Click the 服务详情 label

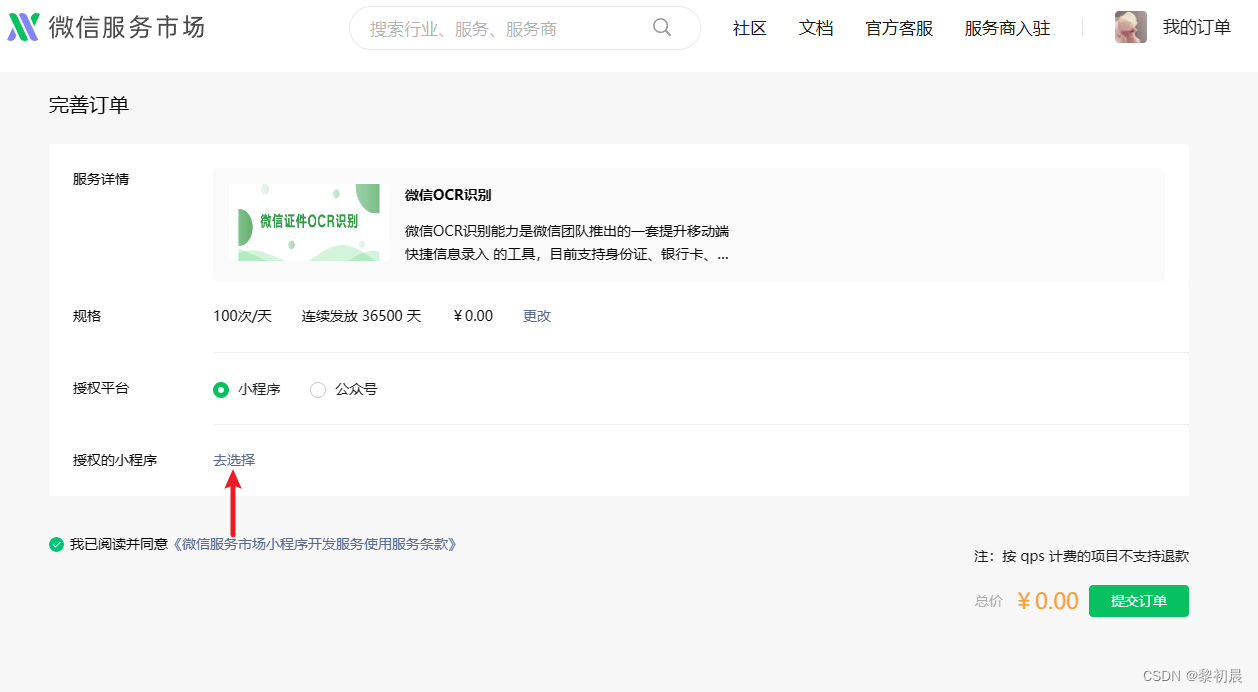pyautogui.click(x=101, y=180)
